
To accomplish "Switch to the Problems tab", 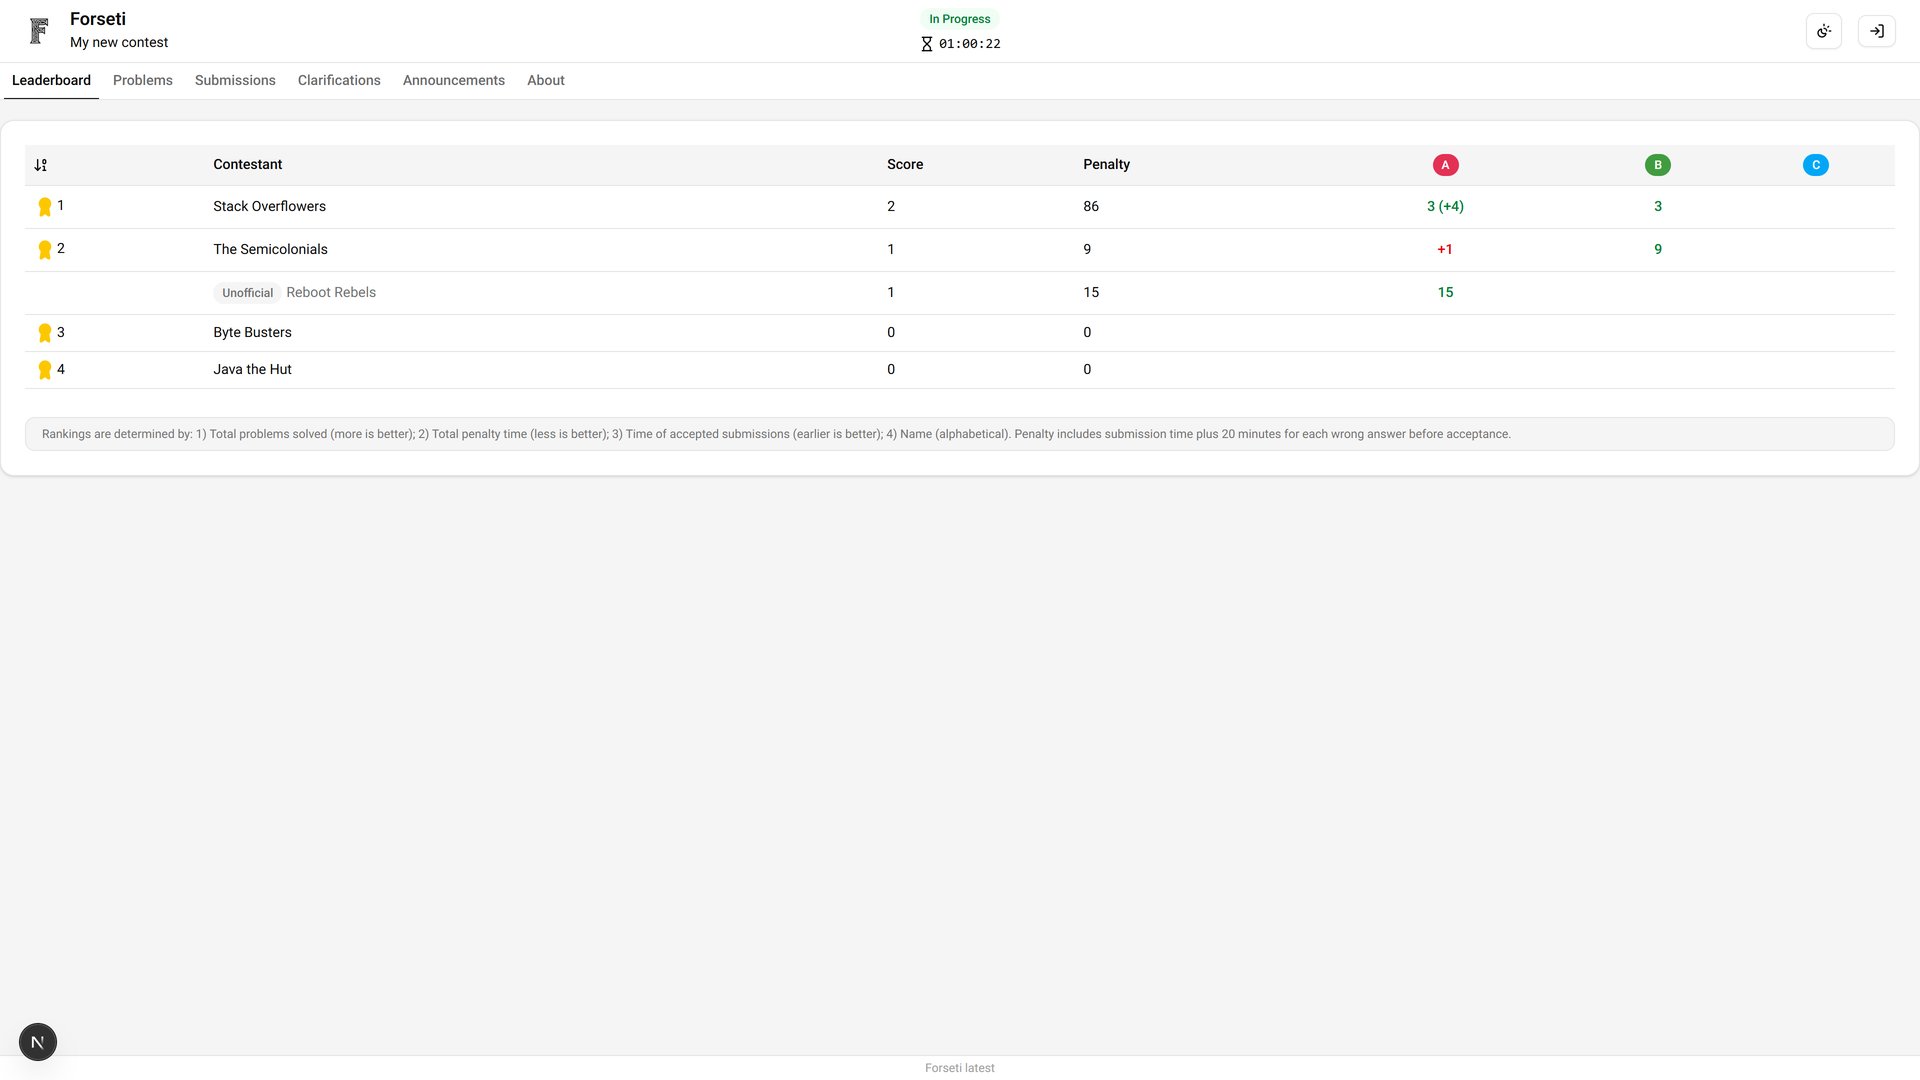I will 142,80.
